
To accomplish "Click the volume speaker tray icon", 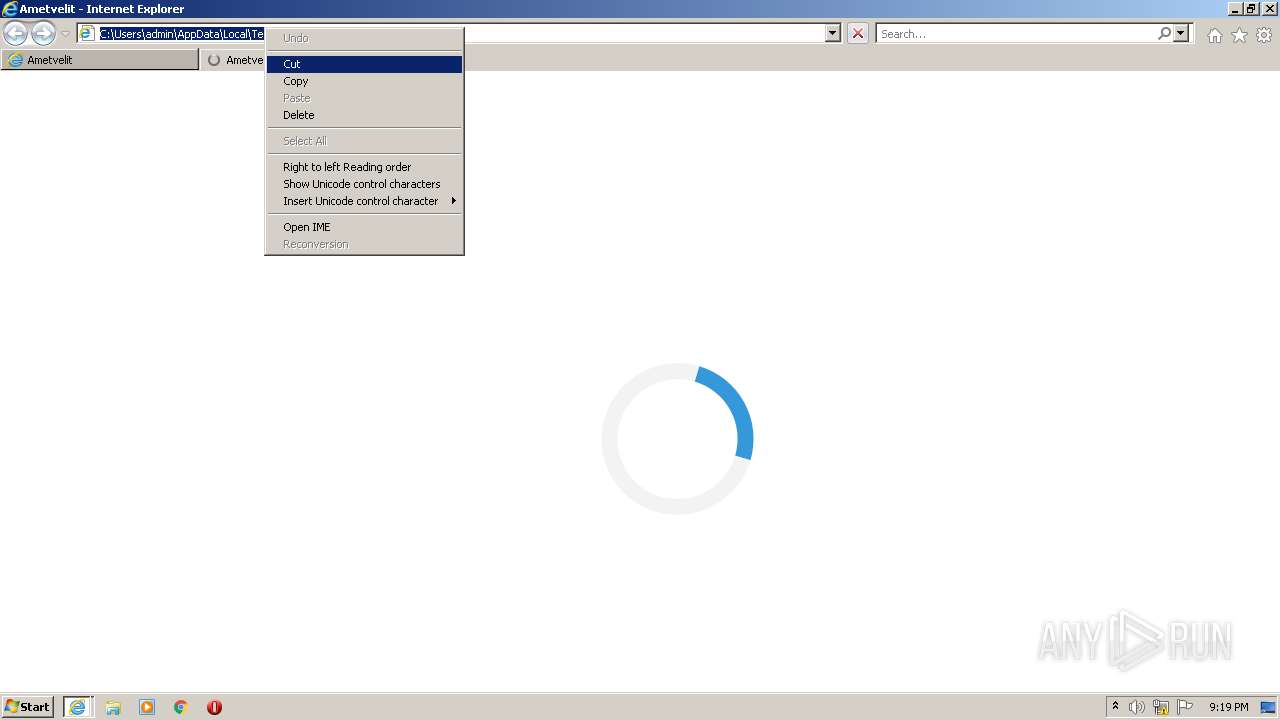I will 1137,707.
